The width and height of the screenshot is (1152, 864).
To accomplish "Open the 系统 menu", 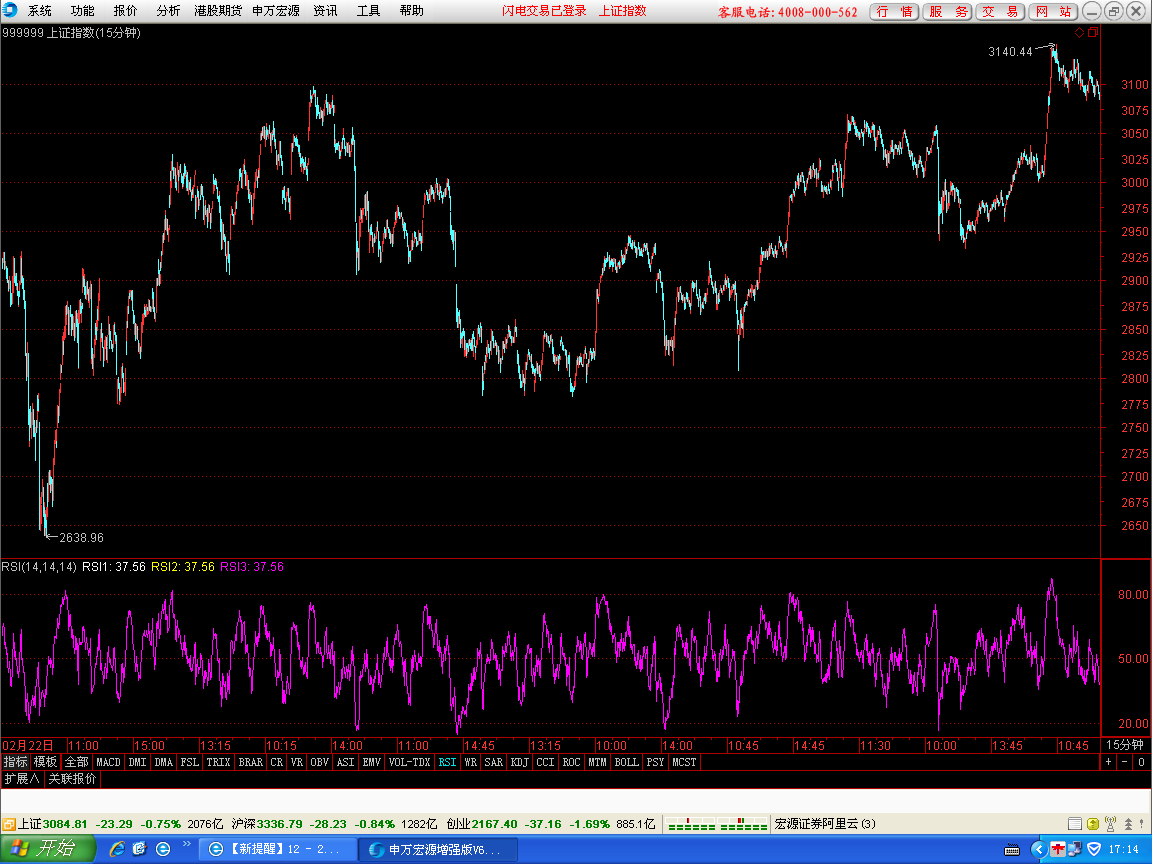I will coord(40,11).
